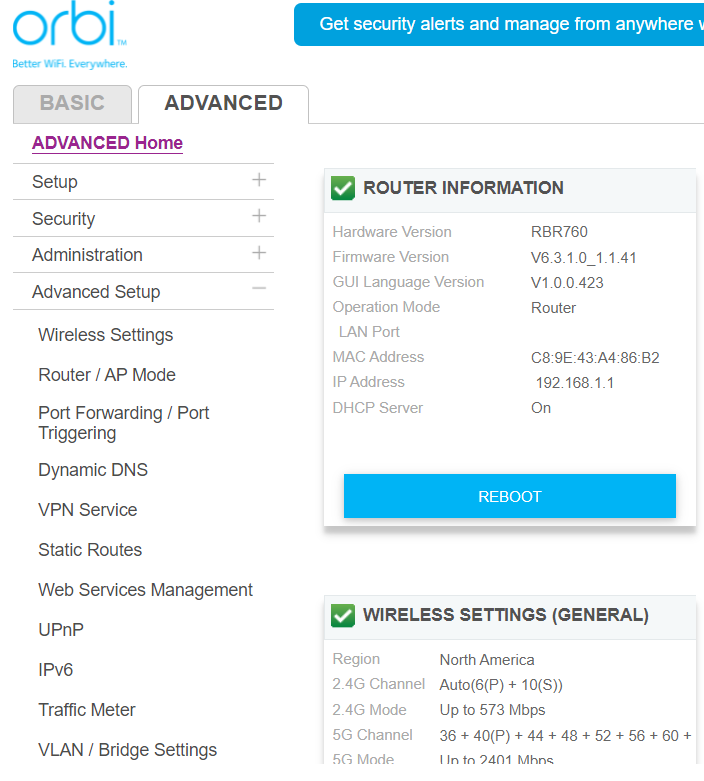
Task: Open the ADVANCED Home link
Action: click(107, 143)
